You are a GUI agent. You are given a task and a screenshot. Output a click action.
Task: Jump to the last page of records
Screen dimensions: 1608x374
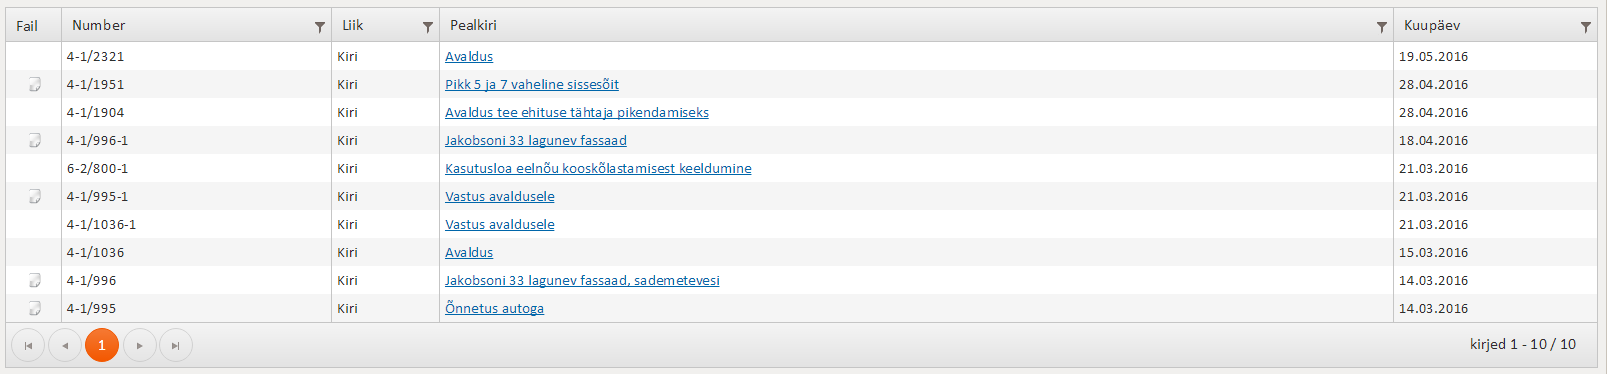tap(176, 345)
